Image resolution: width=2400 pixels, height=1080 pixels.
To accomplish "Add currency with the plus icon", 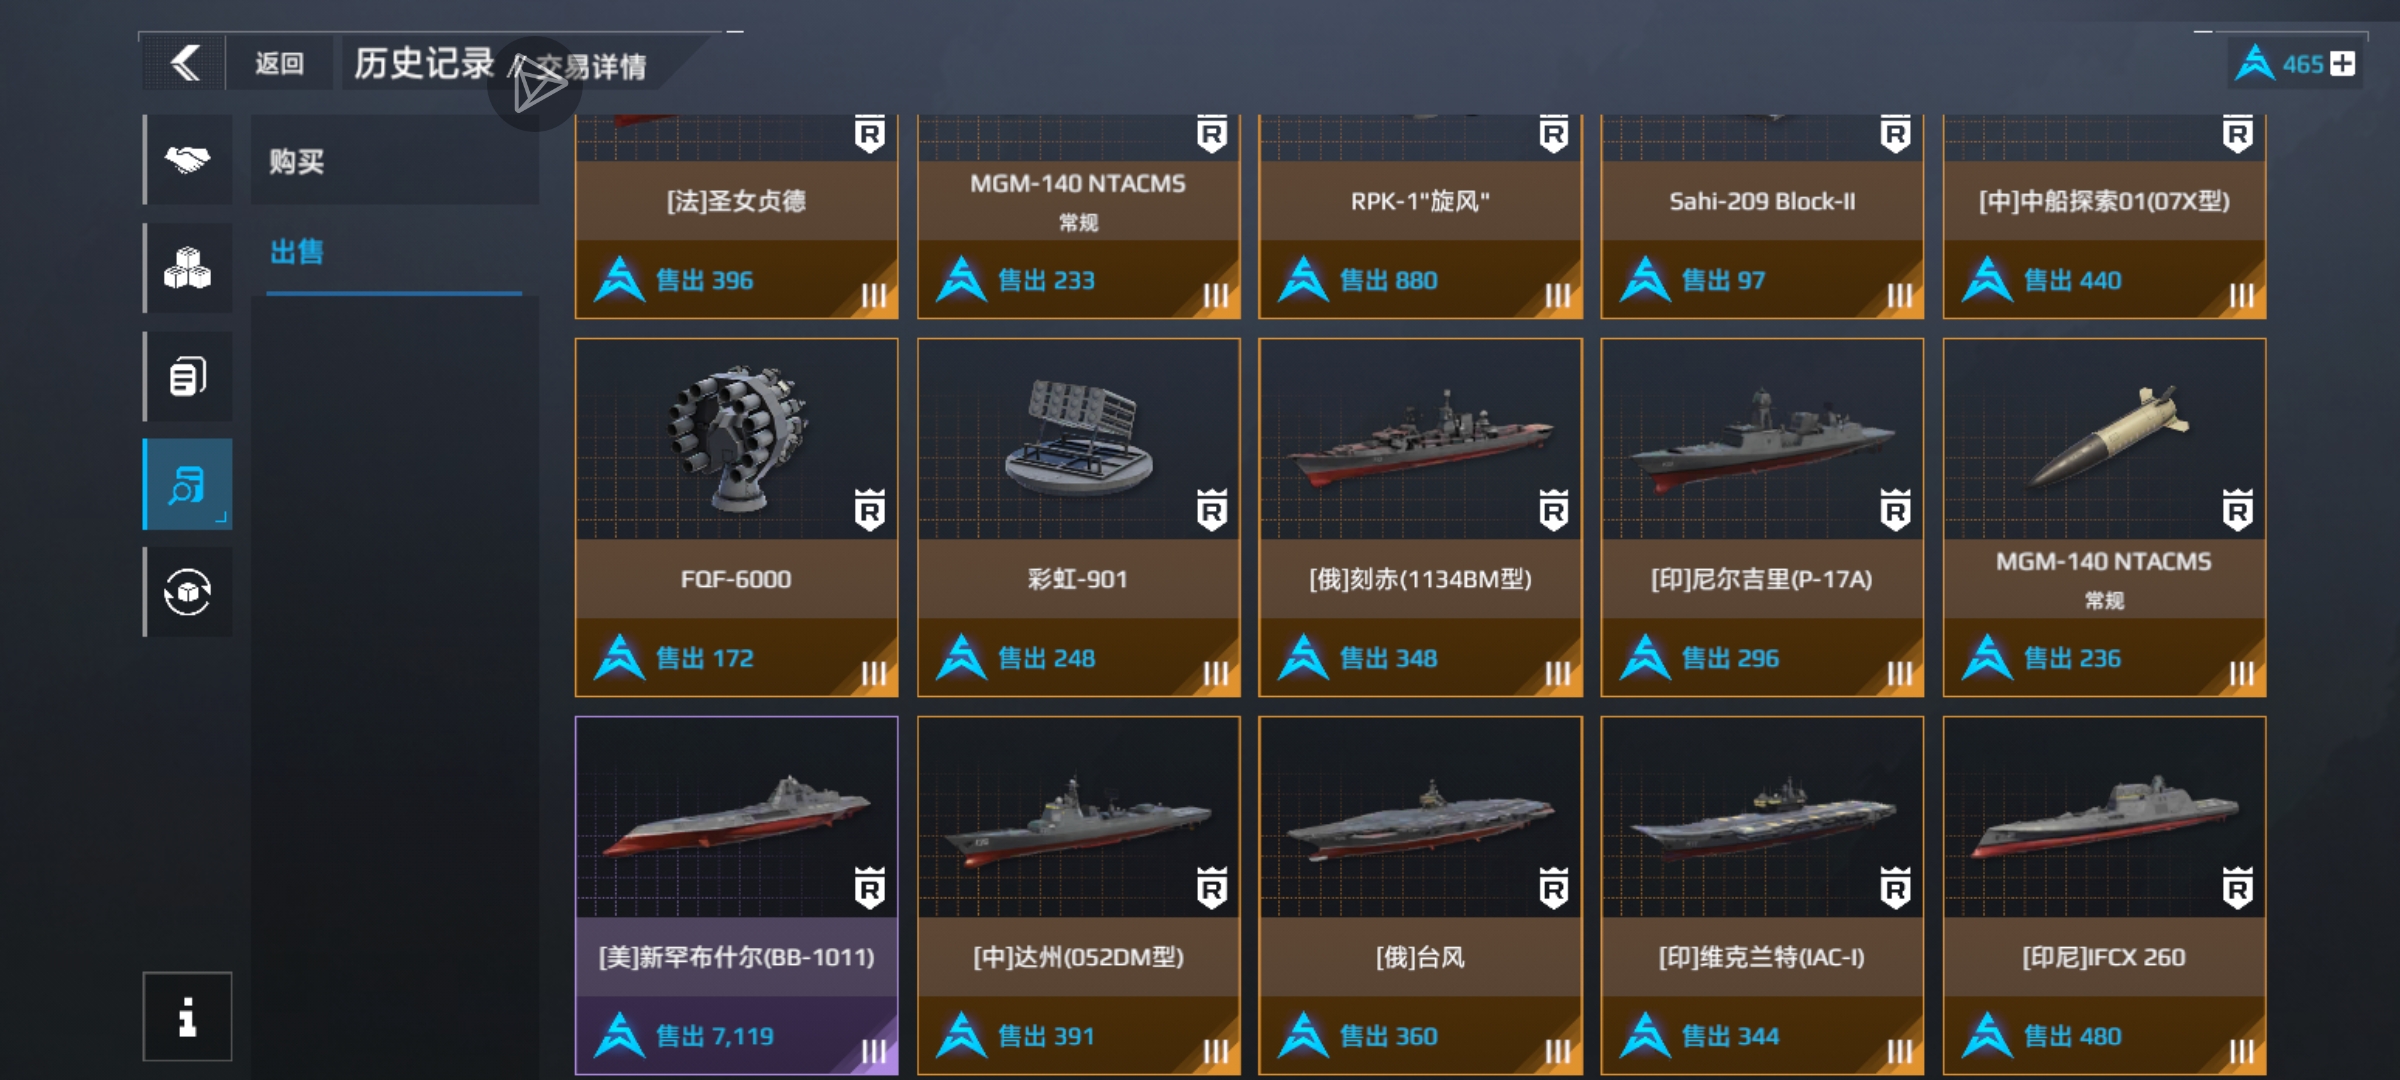I will (2342, 64).
